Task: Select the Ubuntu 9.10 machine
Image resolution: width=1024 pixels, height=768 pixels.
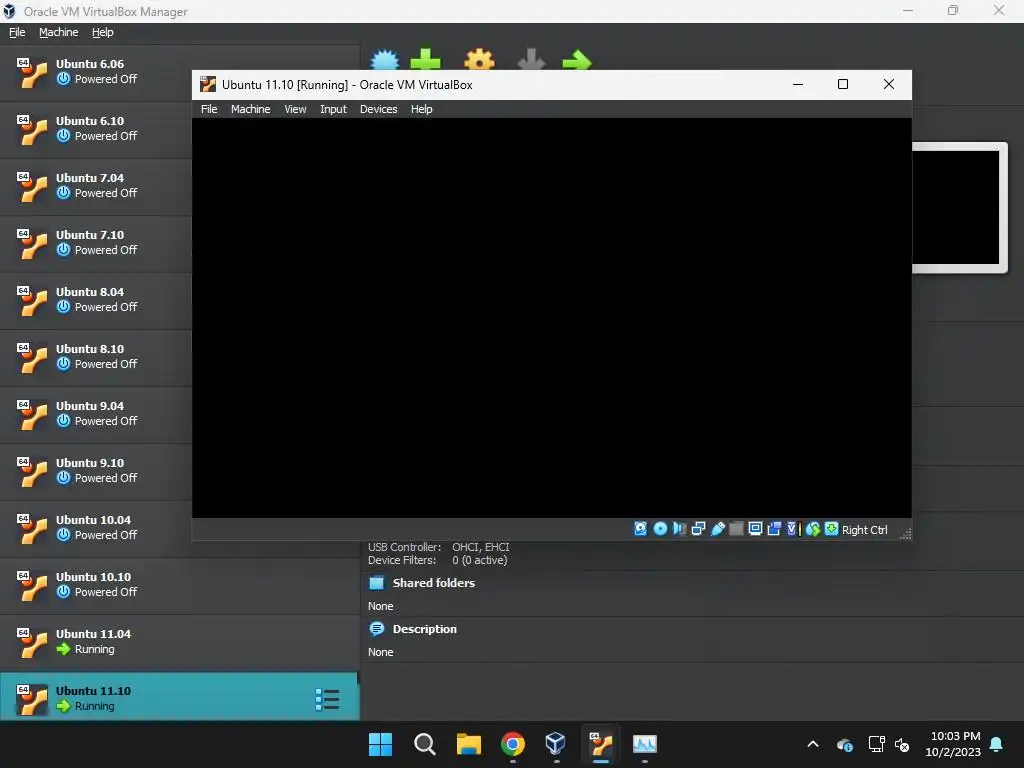Action: tap(96, 471)
